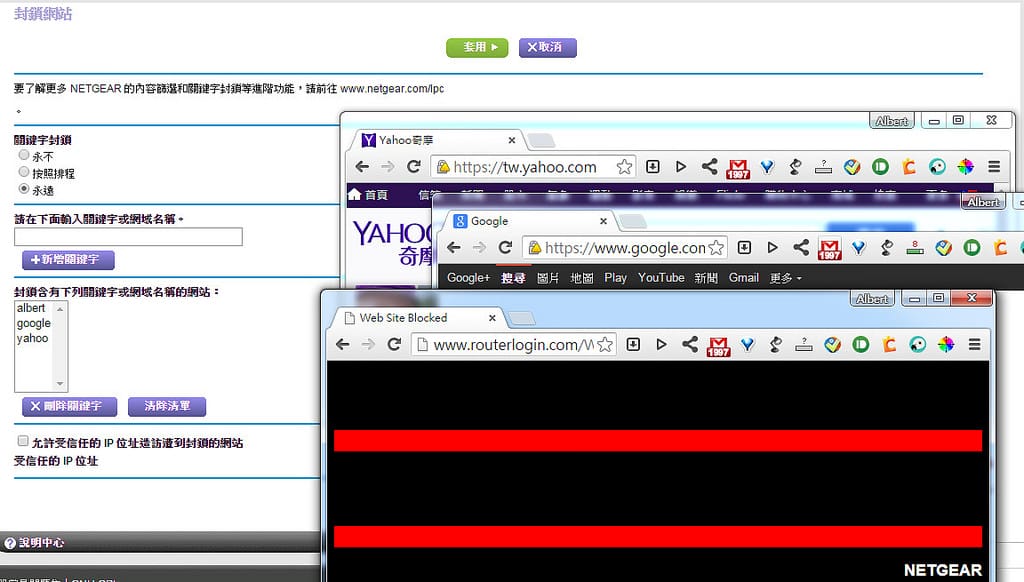Open Google+ in Google nav bar
The image size is (1024, 582).
pos(468,278)
